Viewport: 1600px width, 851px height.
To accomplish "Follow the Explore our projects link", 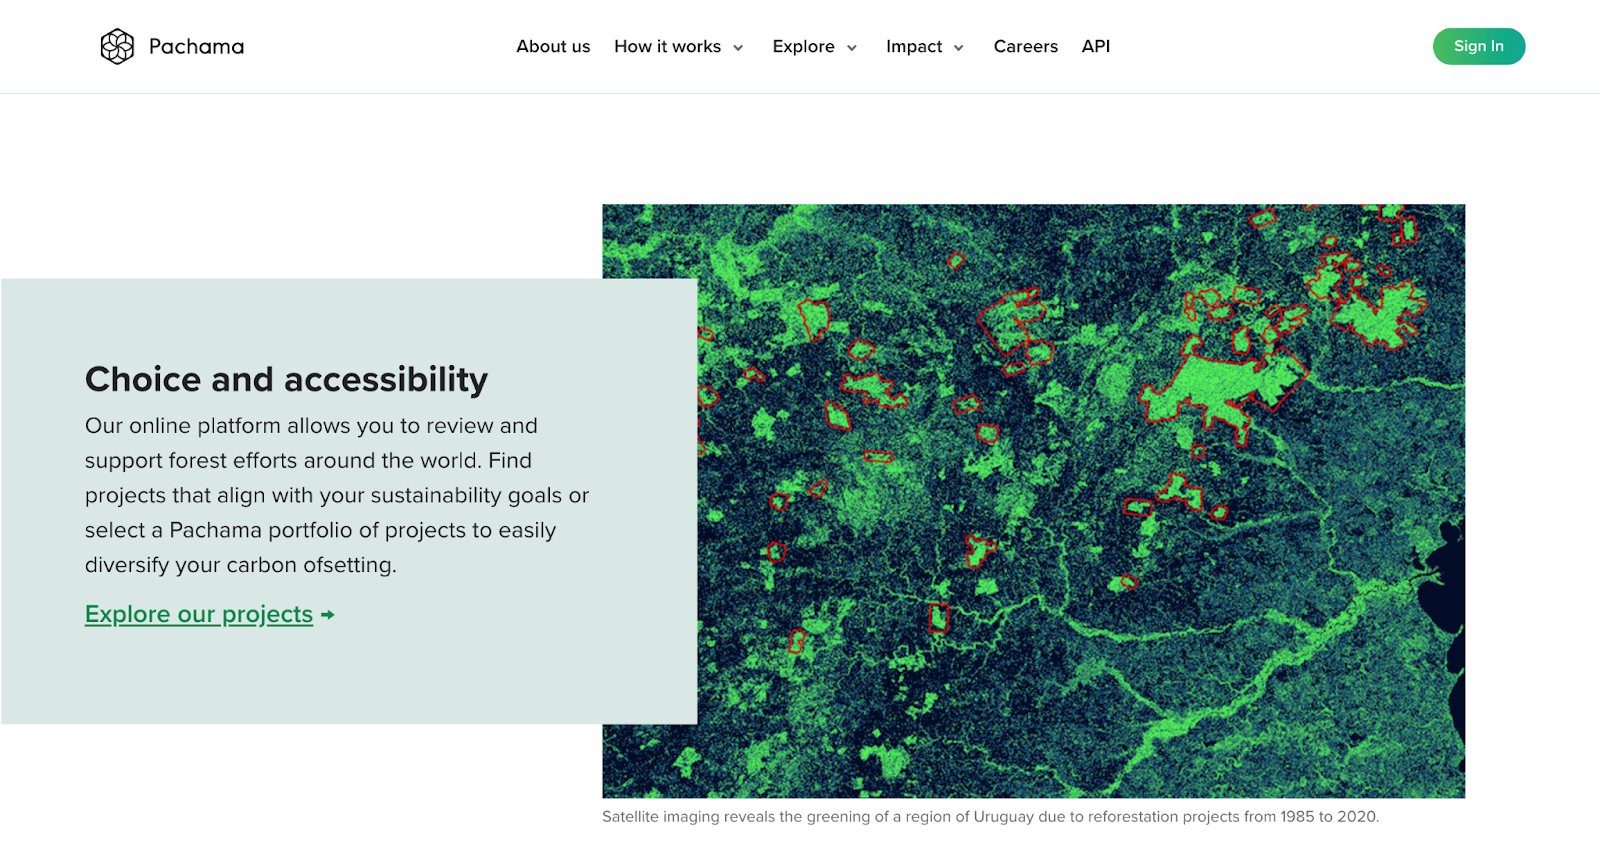I will point(199,614).
